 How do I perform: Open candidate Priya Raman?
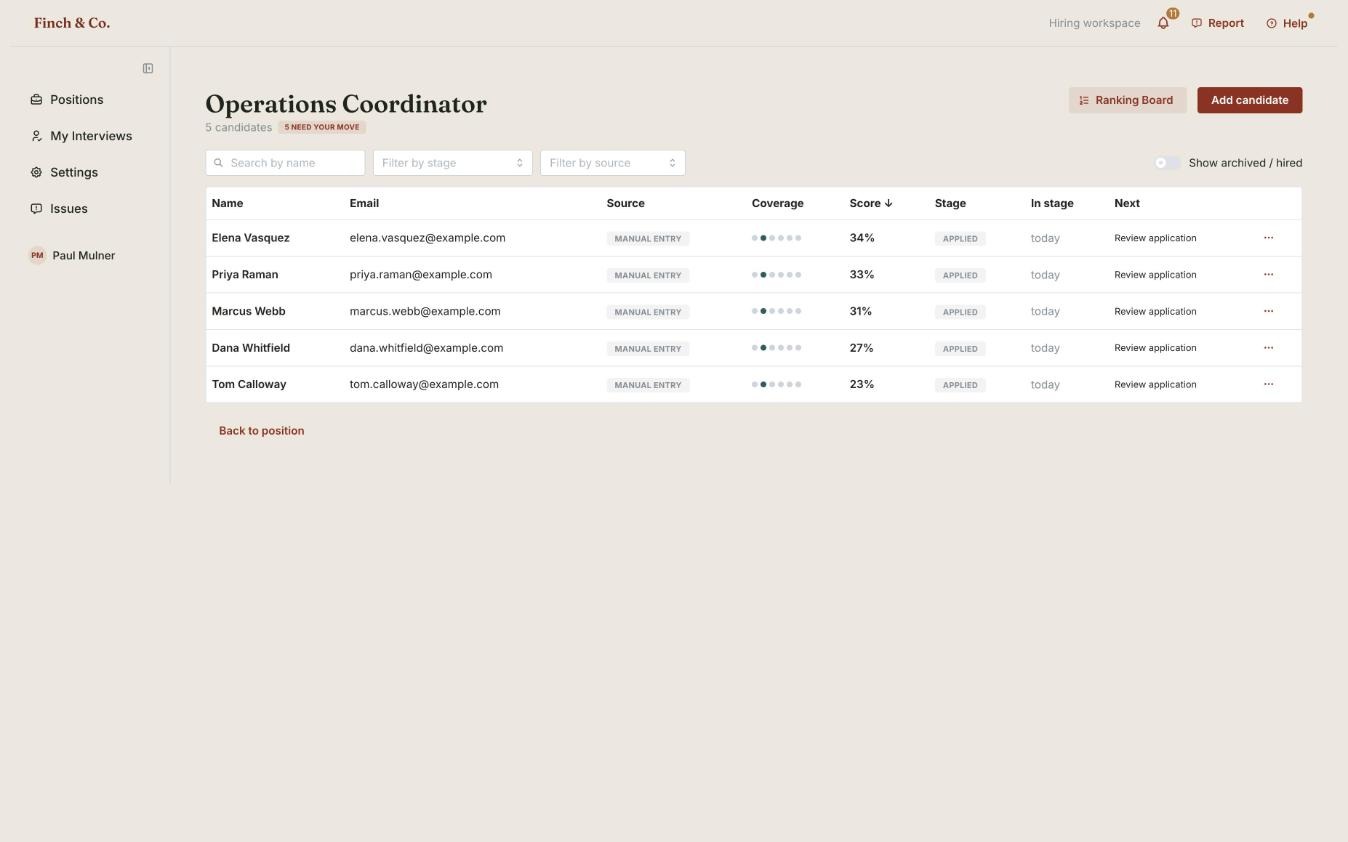[245, 274]
